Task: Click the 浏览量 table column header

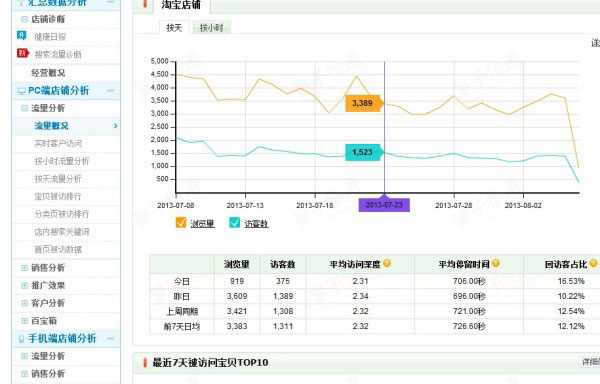Action: pos(237,264)
